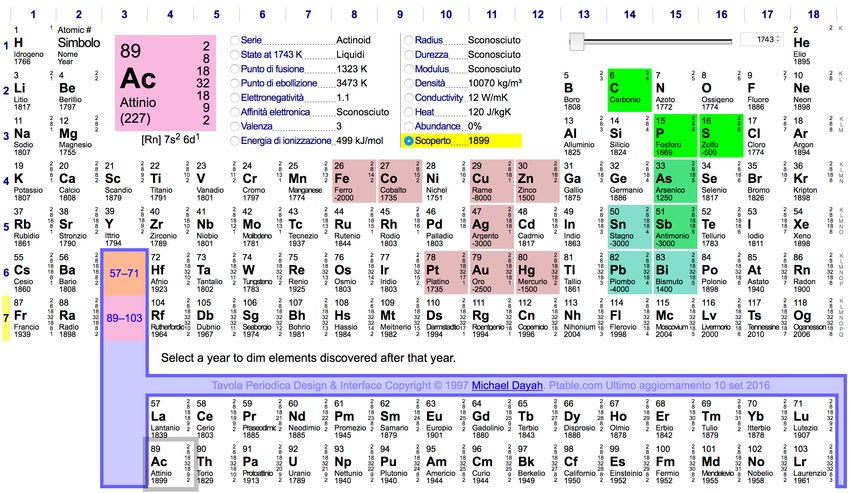The image size is (850, 493).
Task: Select the Zolfo (S) element cell
Action: click(721, 136)
